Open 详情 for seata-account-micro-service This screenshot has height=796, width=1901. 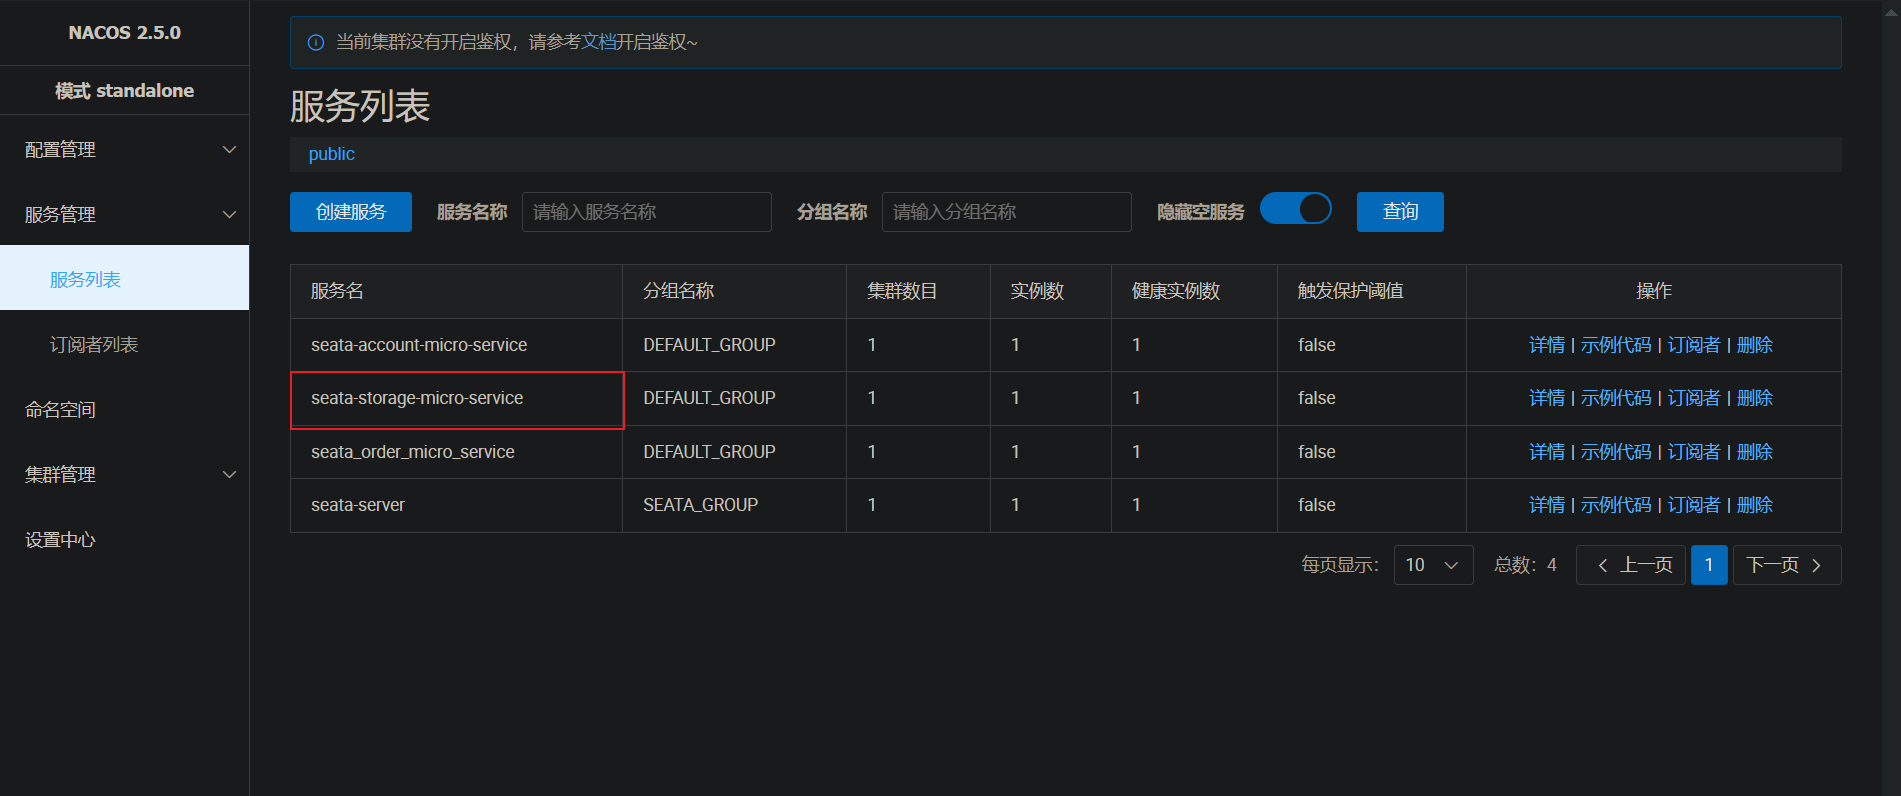point(1546,345)
